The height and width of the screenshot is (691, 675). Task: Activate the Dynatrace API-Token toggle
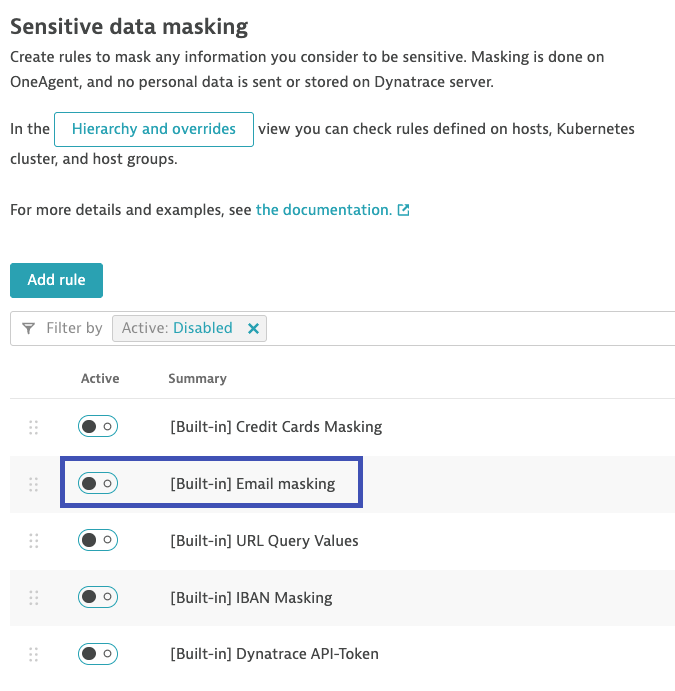click(98, 654)
